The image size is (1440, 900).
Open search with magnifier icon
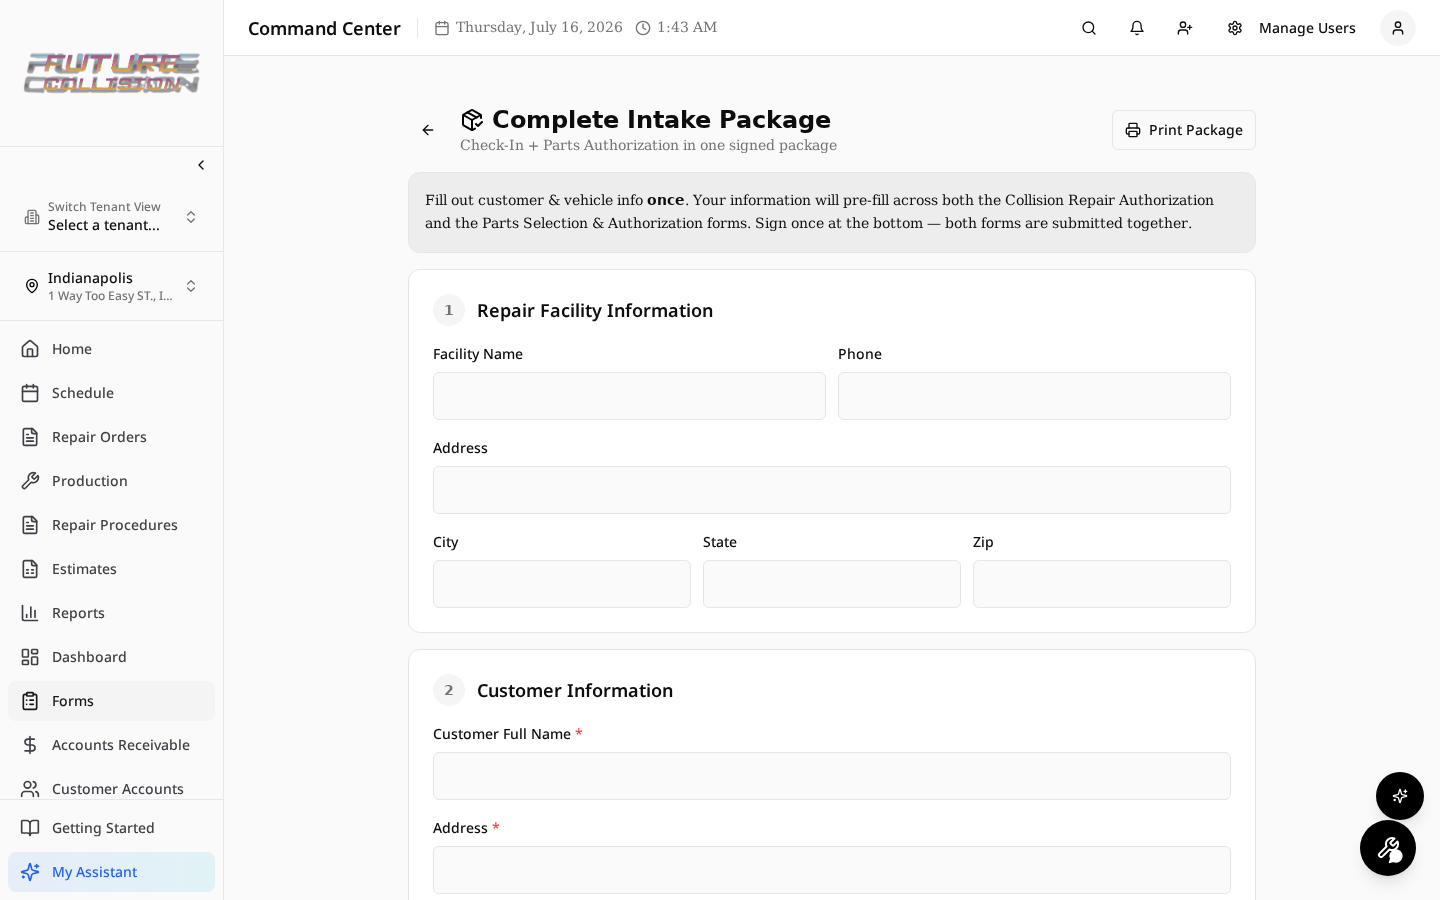click(1089, 28)
